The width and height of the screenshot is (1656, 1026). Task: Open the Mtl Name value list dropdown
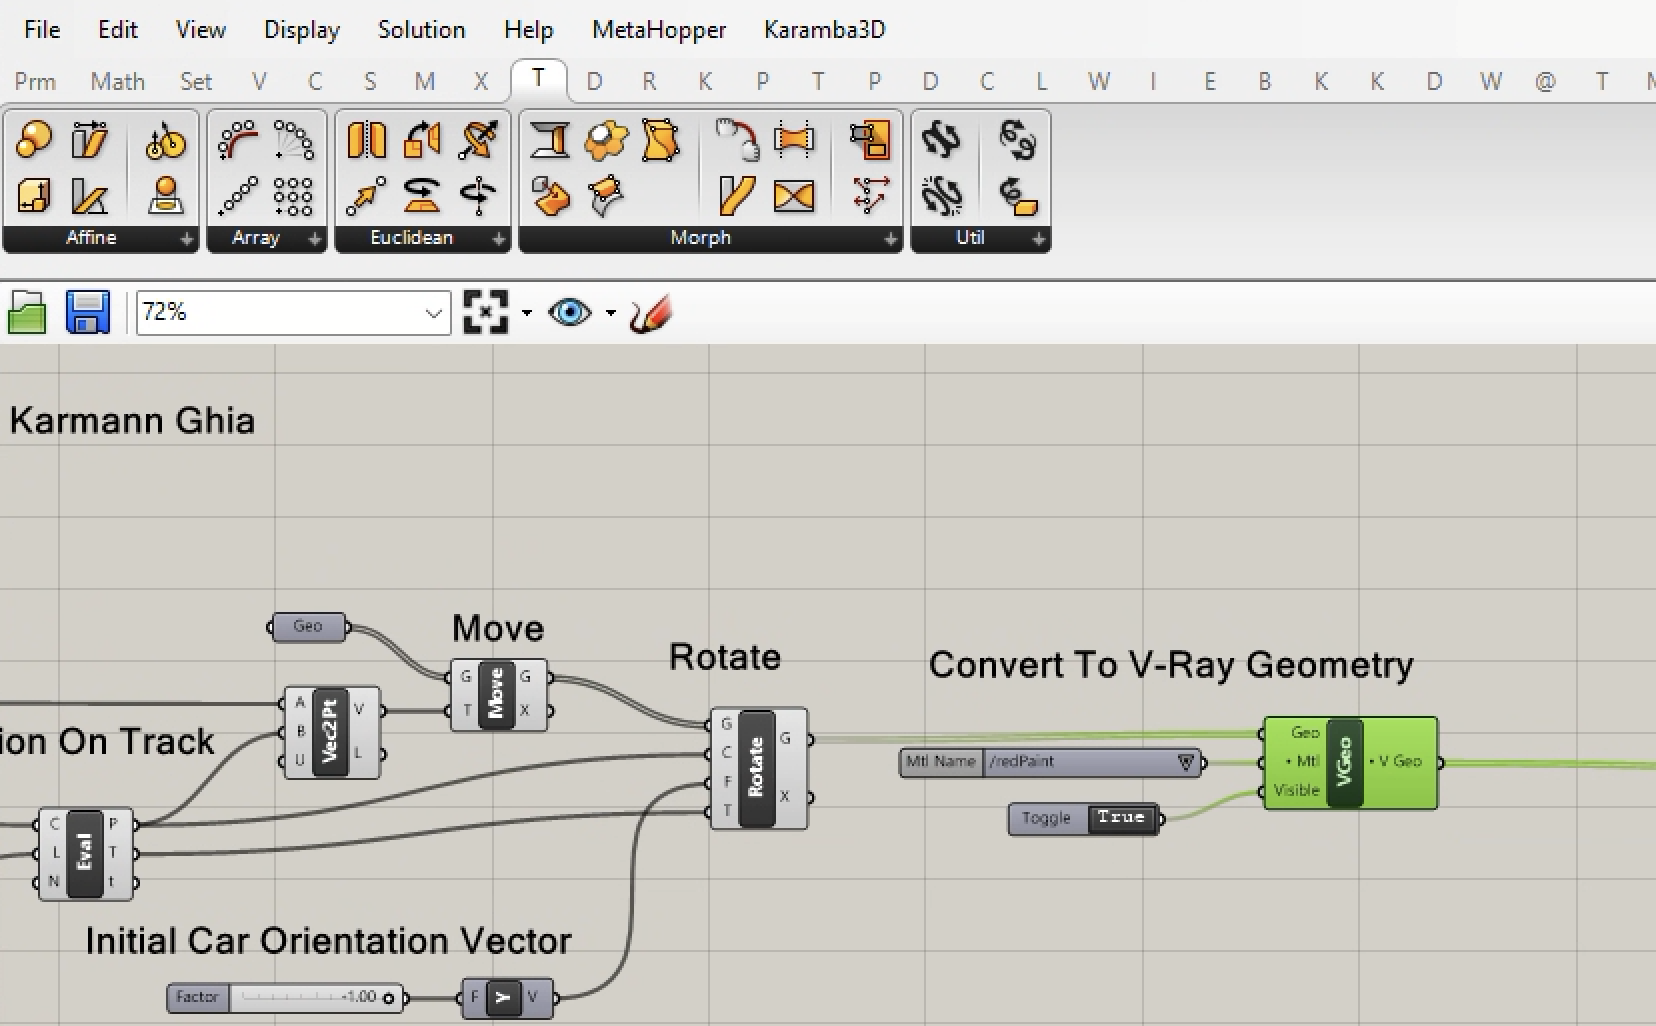click(x=1186, y=762)
